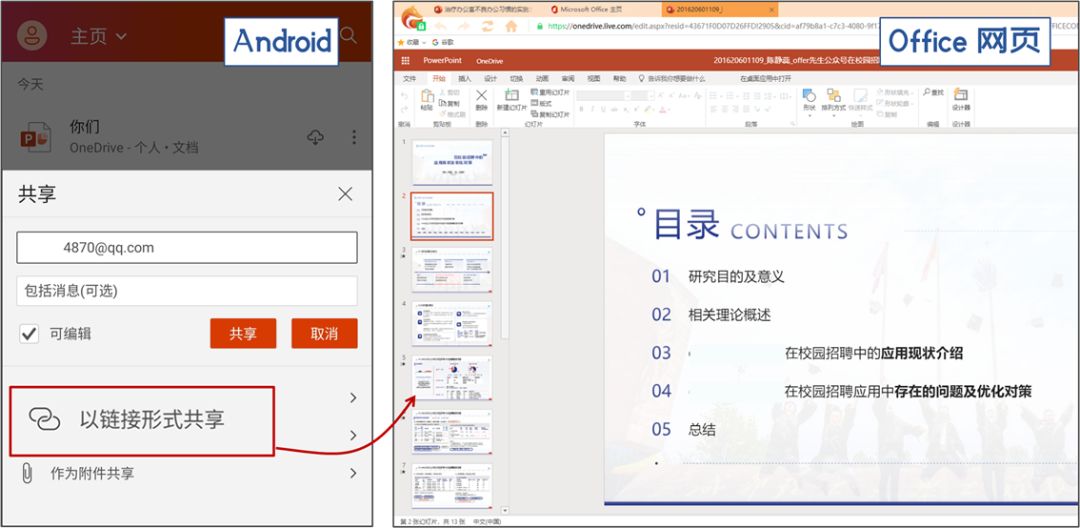Open the 排列方式 arrange menu
Viewport: 1080px width, 528px height.
(x=833, y=101)
